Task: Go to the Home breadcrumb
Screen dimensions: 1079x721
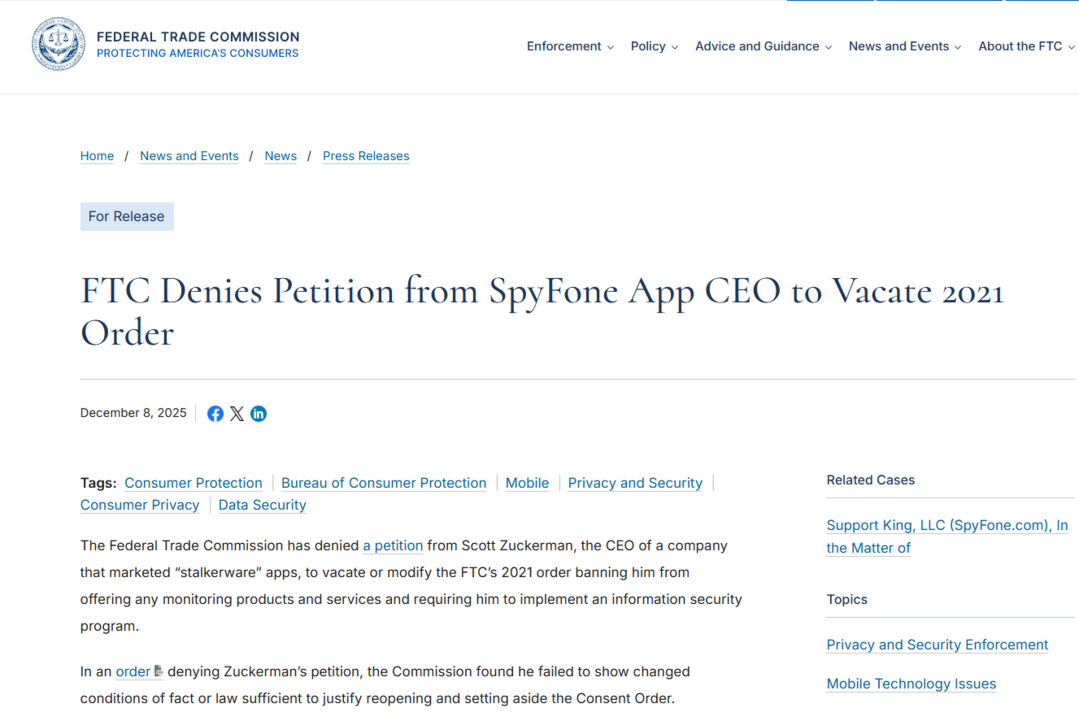Action: coord(97,156)
